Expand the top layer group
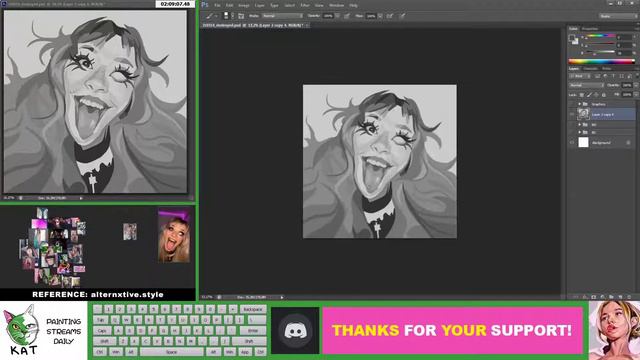Image resolution: width=640 pixels, height=360 pixels. pos(580,104)
